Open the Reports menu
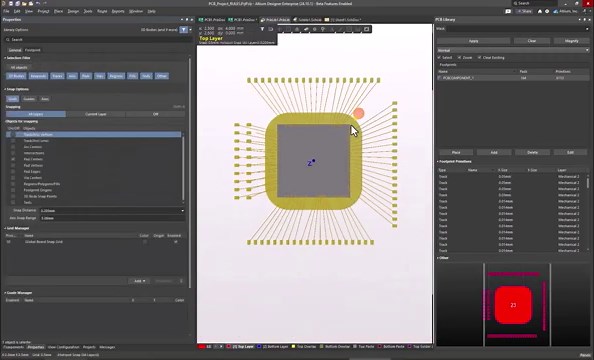This screenshot has width=594, height=360. click(118, 11)
